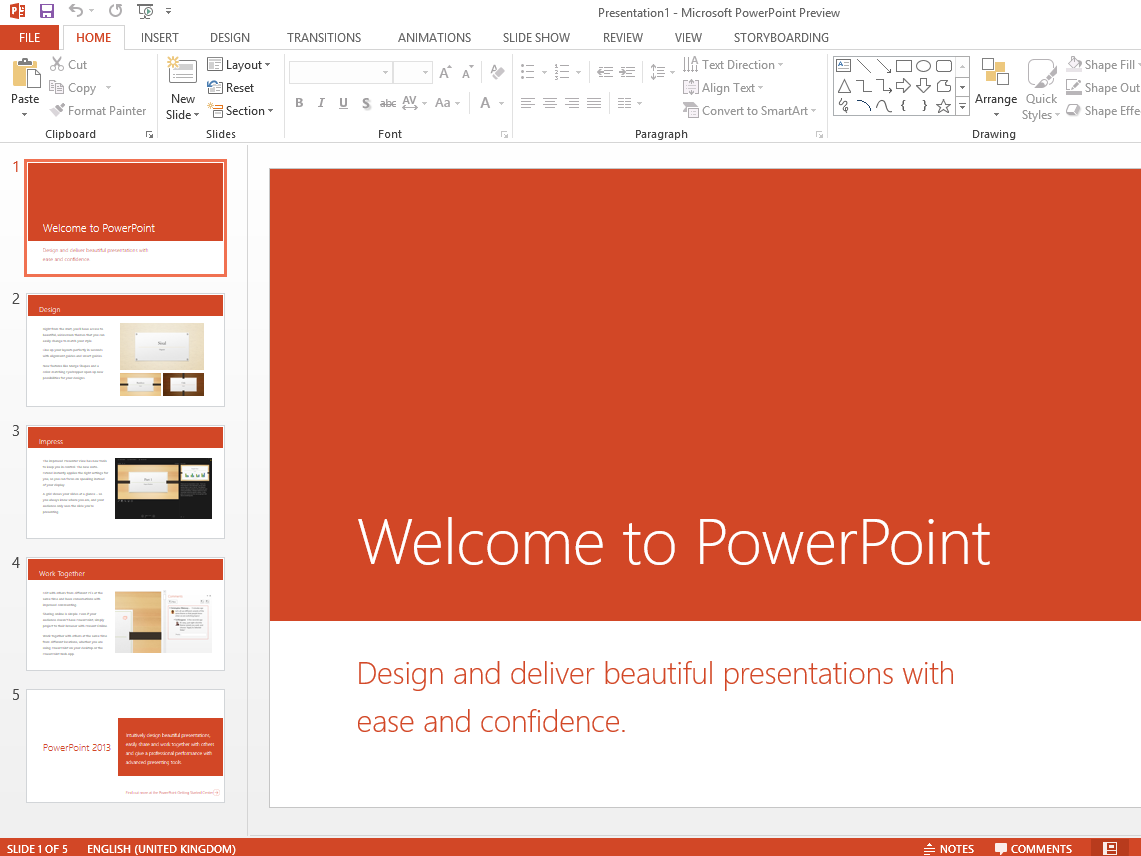Toggle strikethrough formatting
Viewport: 1141px width, 856px height.
[388, 103]
